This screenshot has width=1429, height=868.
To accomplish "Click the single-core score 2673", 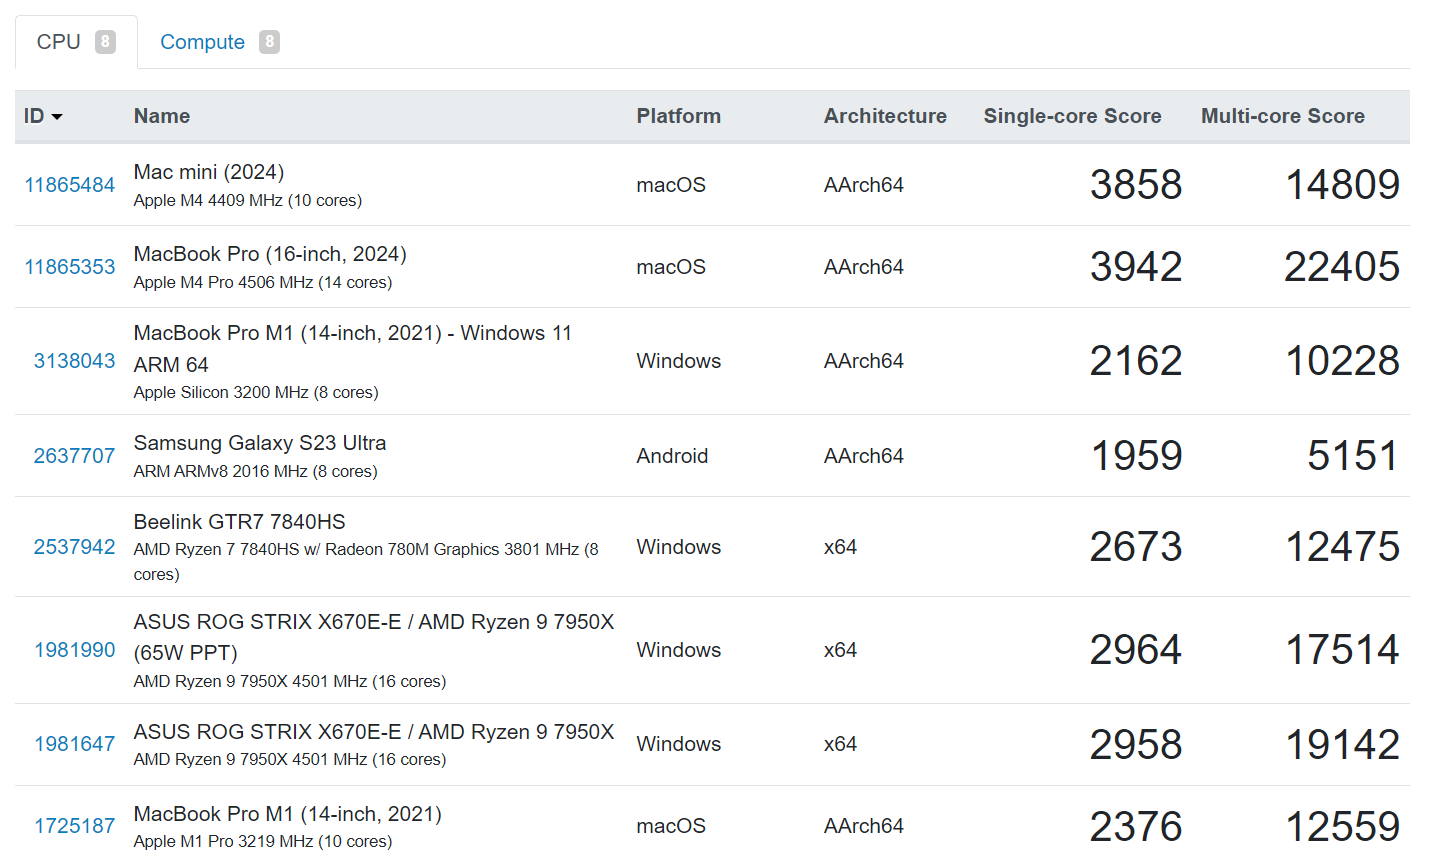I will [x=1136, y=547].
